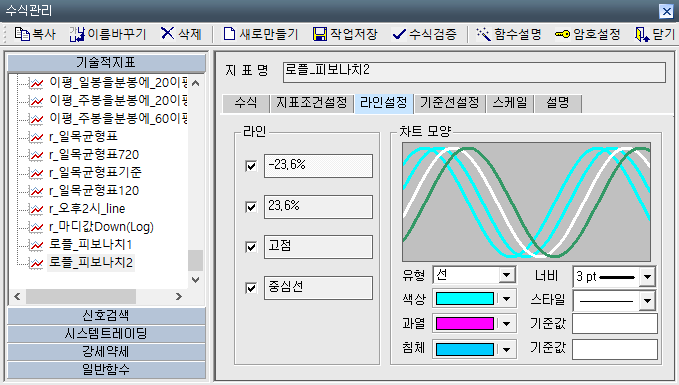The height and width of the screenshot is (385, 679).
Task: Click the 작업저장 save disk icon
Action: tap(320, 34)
